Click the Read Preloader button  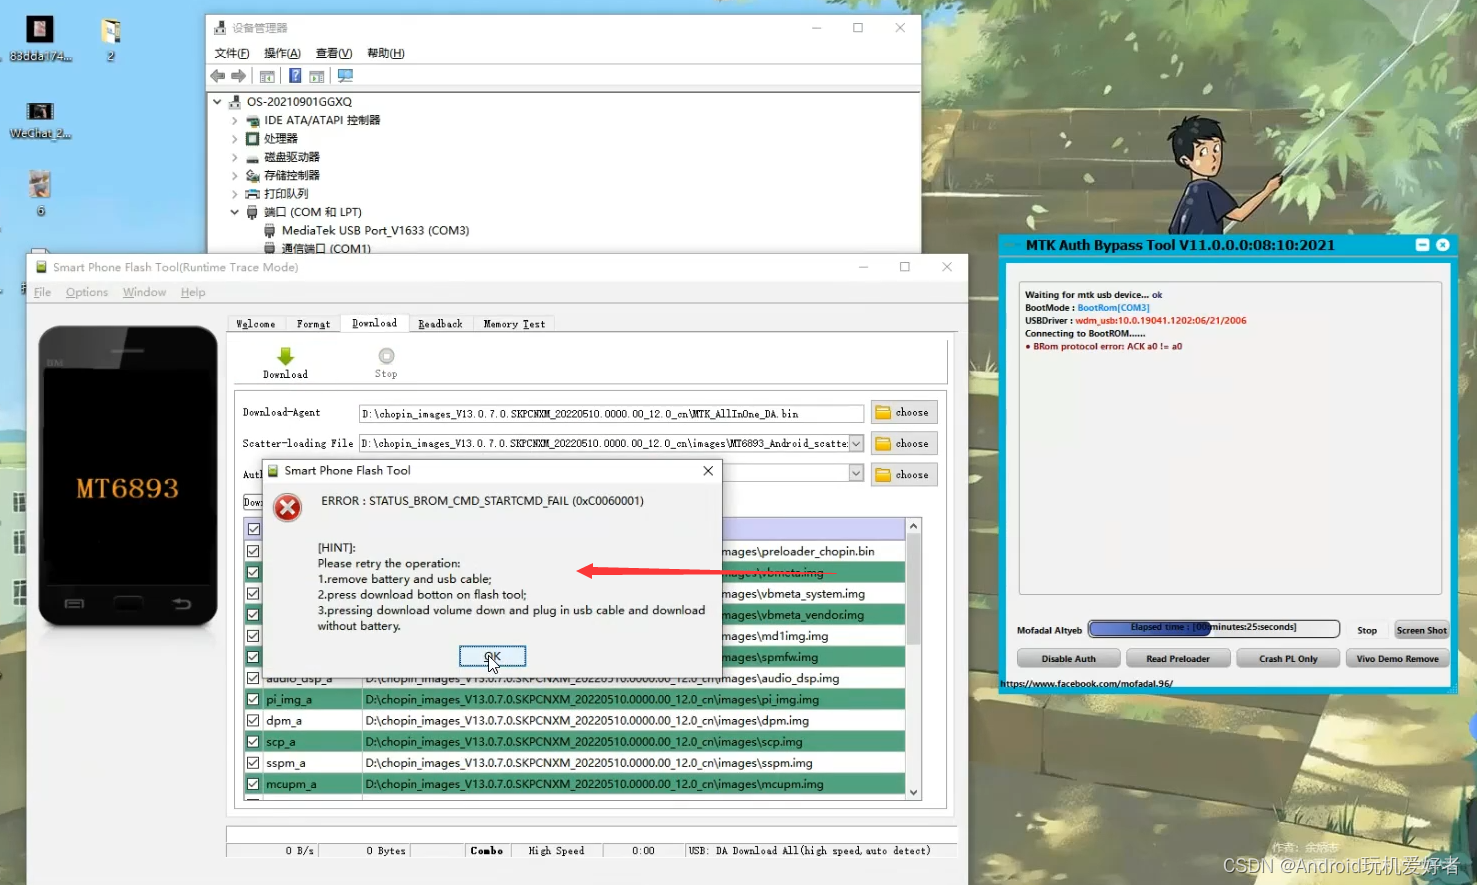click(1177, 659)
